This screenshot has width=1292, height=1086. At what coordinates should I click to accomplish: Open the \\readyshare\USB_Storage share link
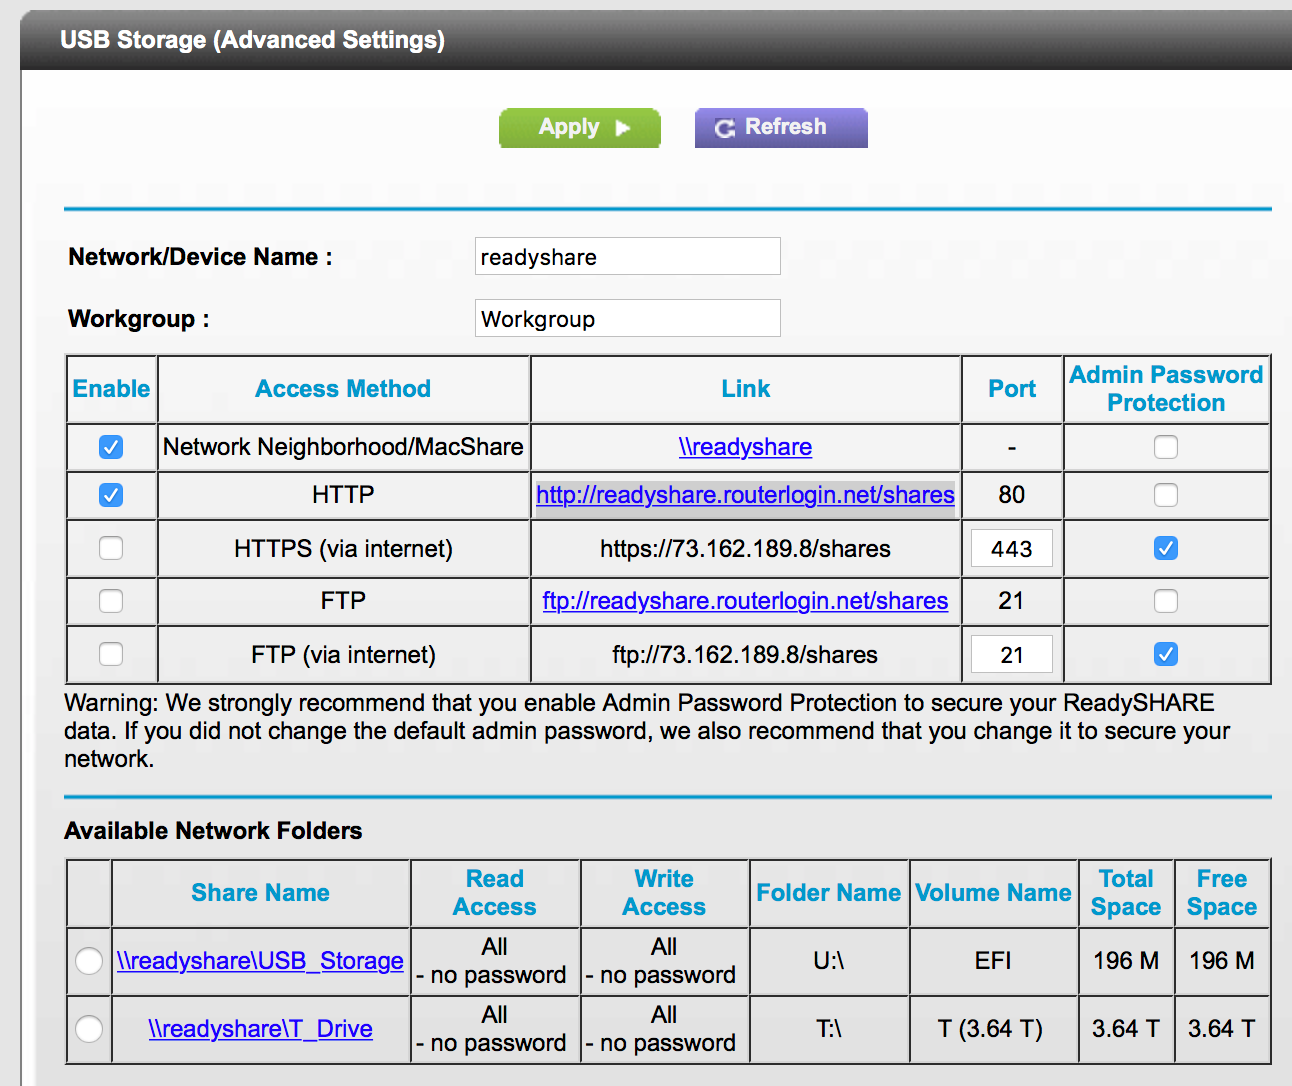tap(260, 961)
